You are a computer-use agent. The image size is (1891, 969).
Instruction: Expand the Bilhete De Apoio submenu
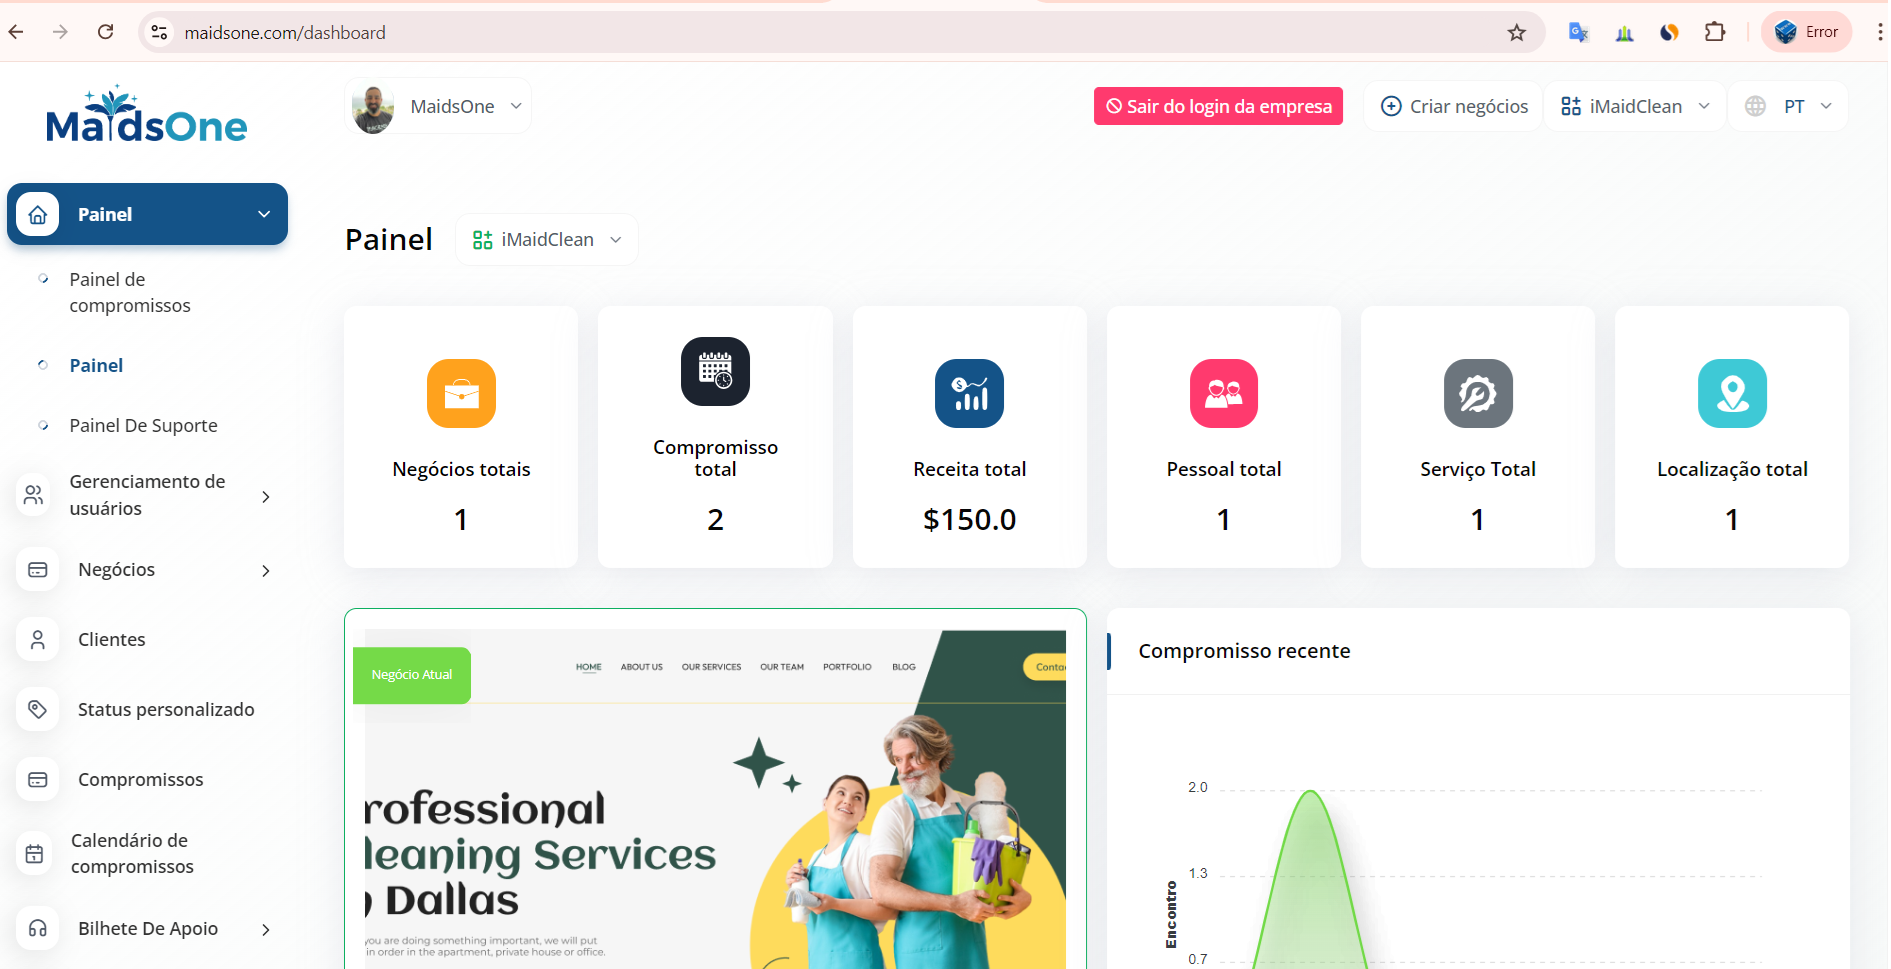(x=147, y=929)
